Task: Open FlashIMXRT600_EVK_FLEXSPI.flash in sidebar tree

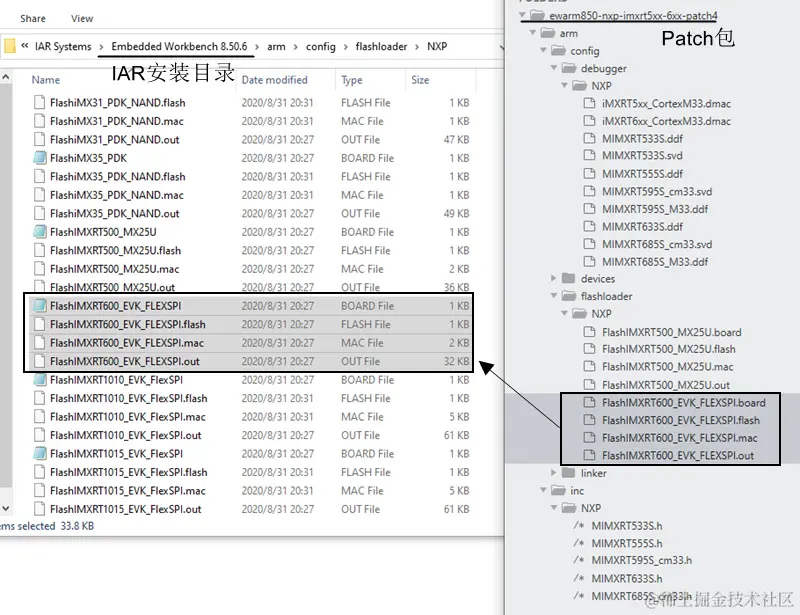Action: point(681,420)
